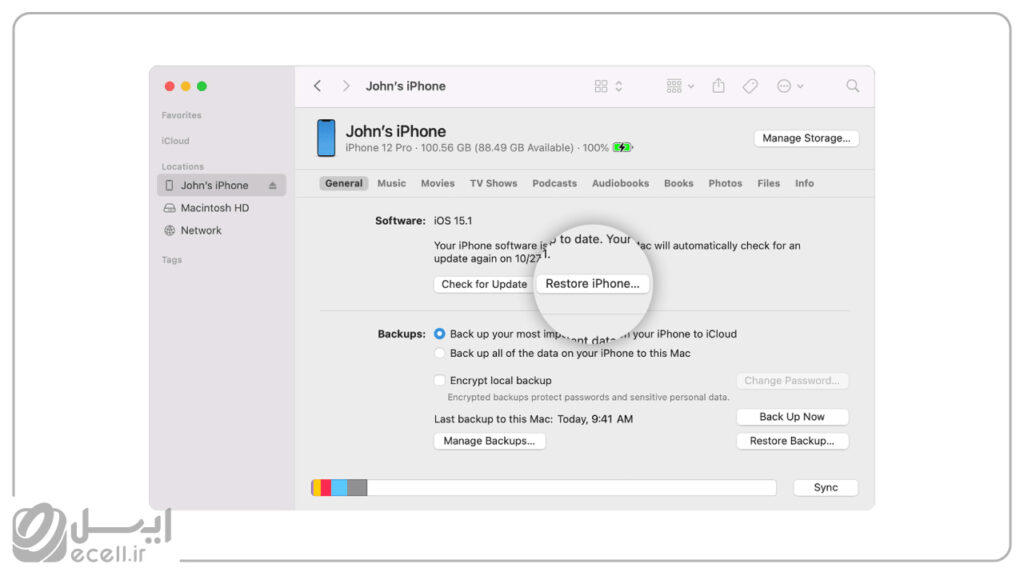
Task: Click the gray segment of storage bar
Action: pos(357,487)
